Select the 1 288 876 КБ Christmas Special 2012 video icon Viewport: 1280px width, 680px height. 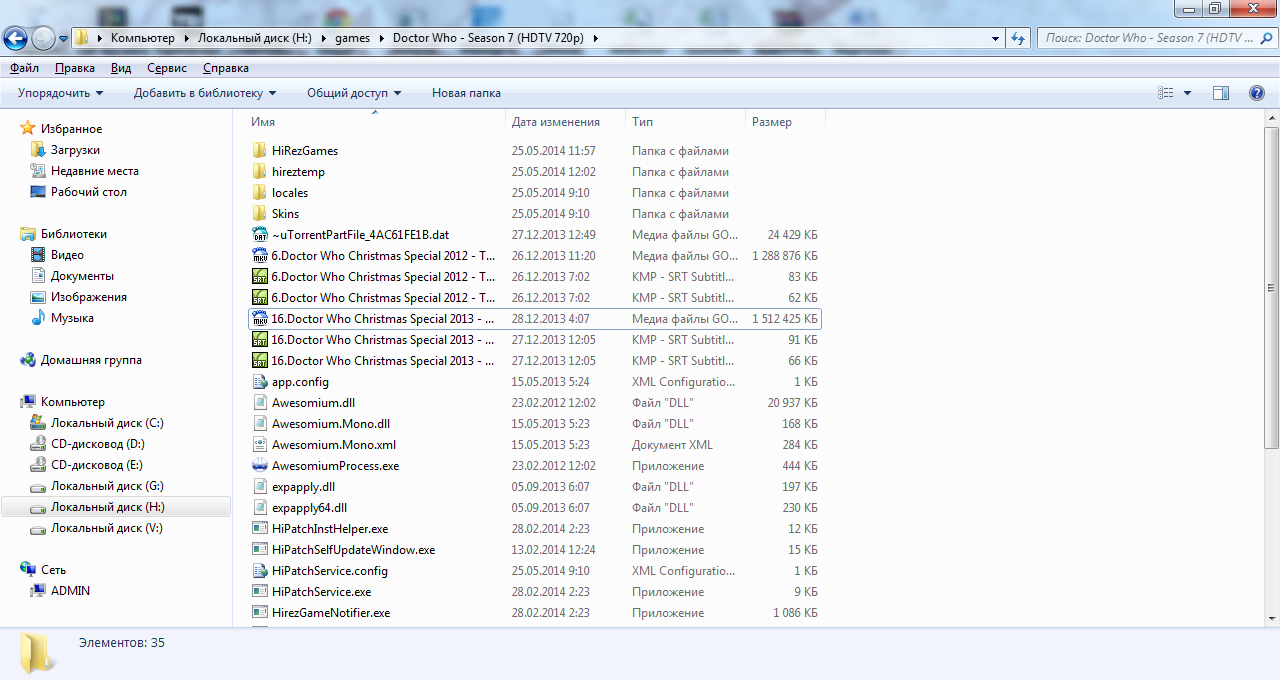click(260, 256)
